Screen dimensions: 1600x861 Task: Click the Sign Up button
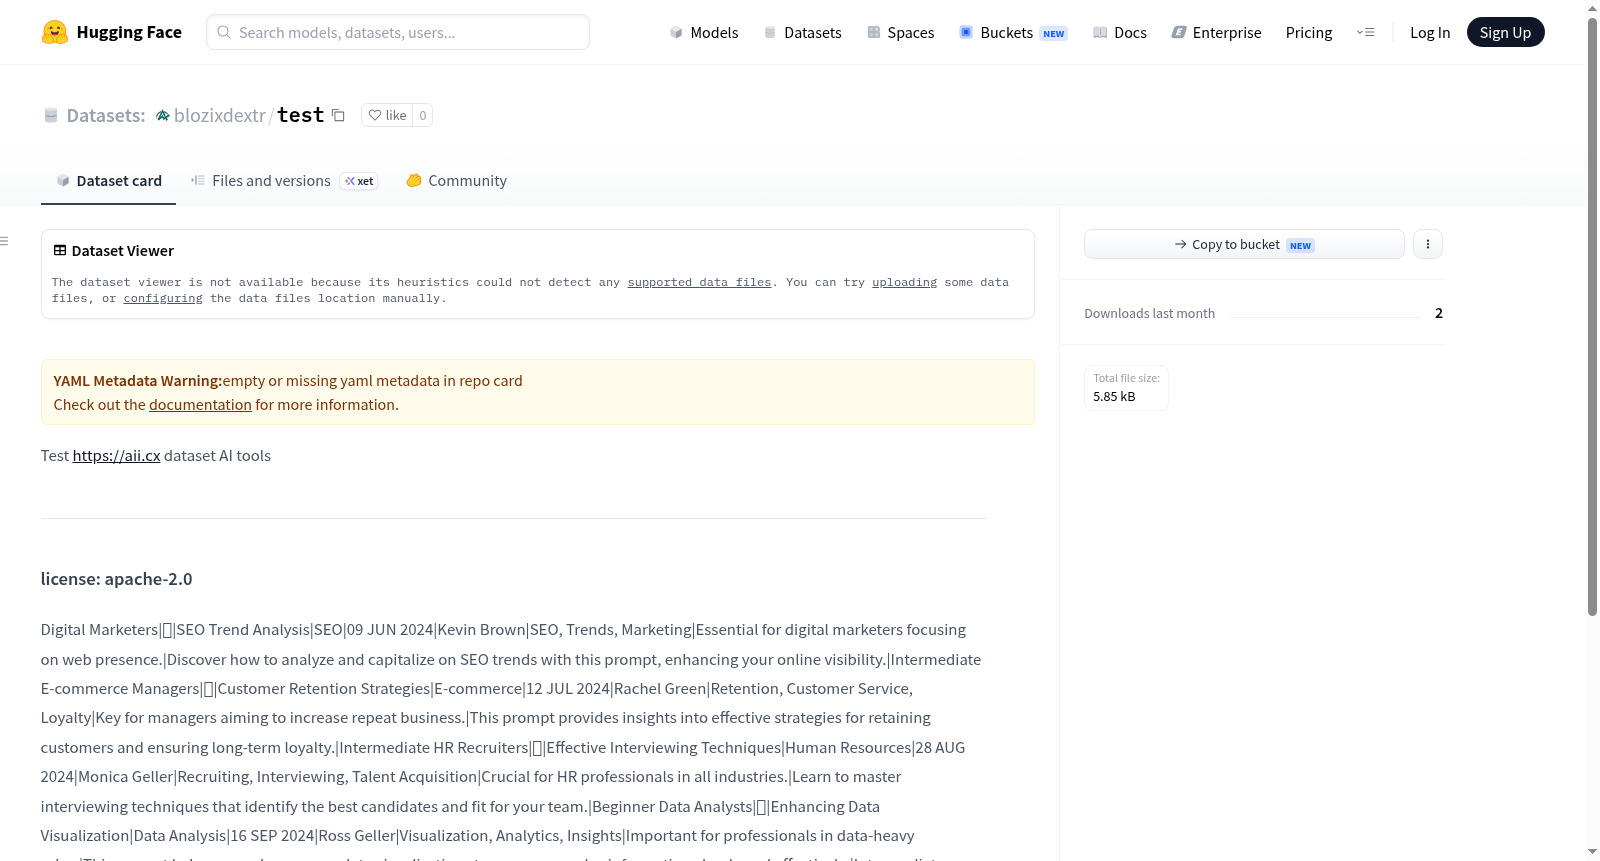[1505, 32]
